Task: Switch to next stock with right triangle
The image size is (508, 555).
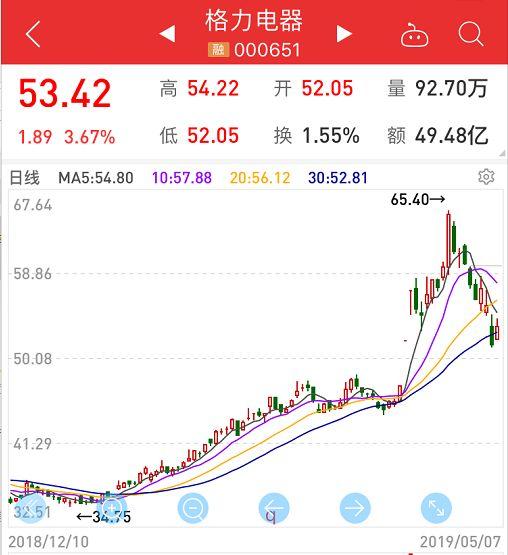Action: 344,34
